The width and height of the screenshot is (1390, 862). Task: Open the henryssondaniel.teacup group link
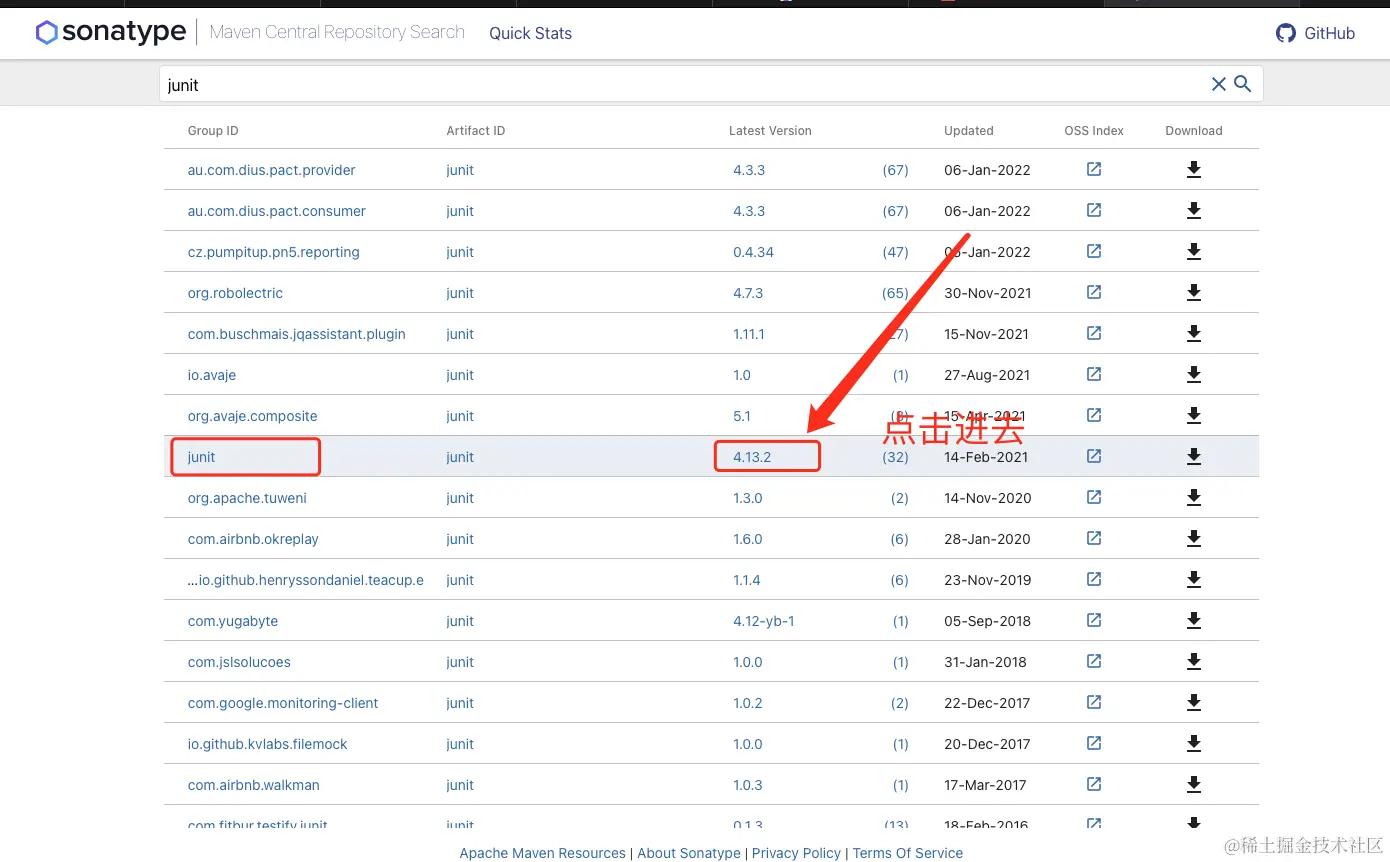pyautogui.click(x=306, y=580)
